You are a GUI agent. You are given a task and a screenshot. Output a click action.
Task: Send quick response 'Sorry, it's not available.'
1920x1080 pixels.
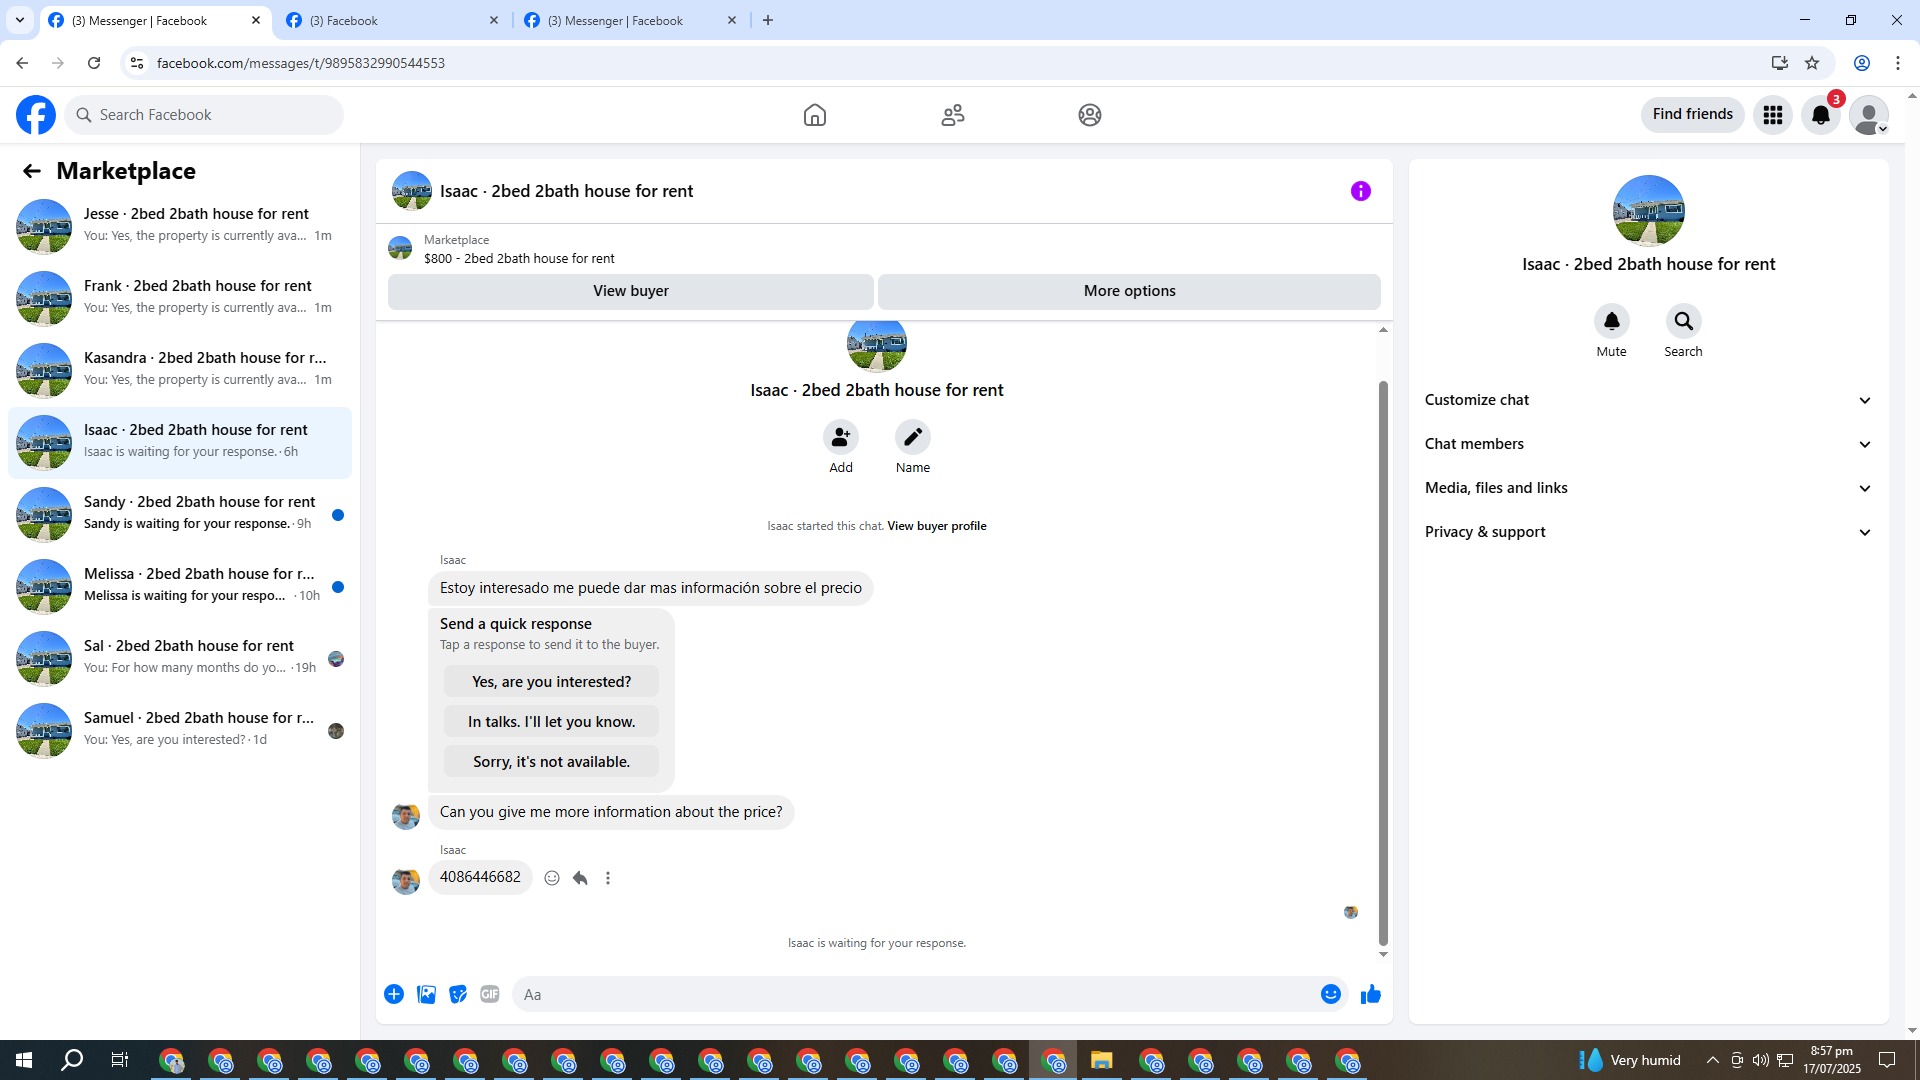tap(551, 762)
